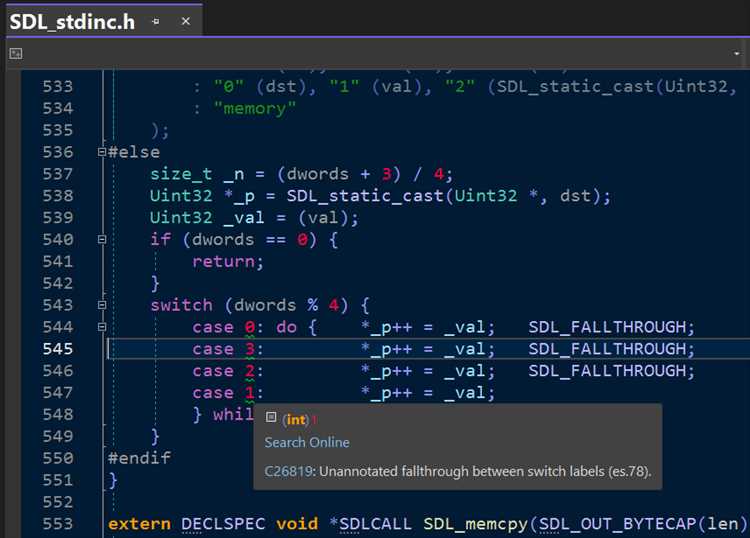This screenshot has height=538, width=750.
Task: Click #endif on line 550
Action: (139, 459)
